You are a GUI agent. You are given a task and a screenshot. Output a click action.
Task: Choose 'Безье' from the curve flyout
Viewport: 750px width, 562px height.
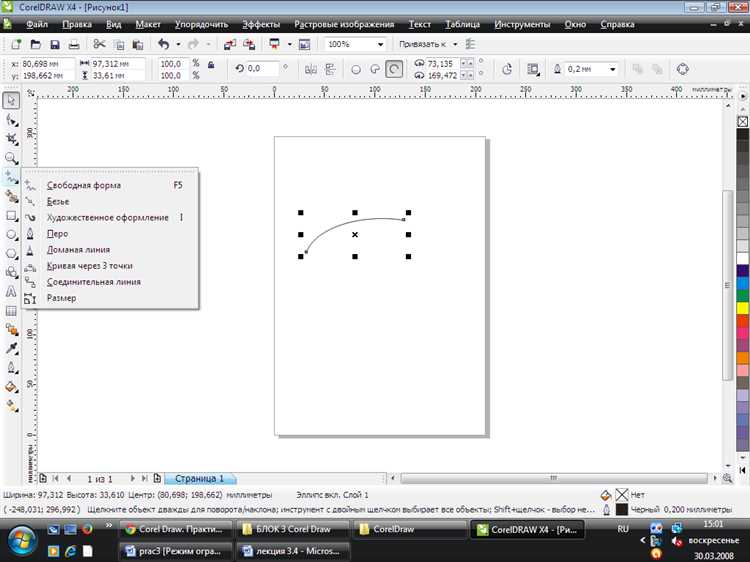coord(58,201)
